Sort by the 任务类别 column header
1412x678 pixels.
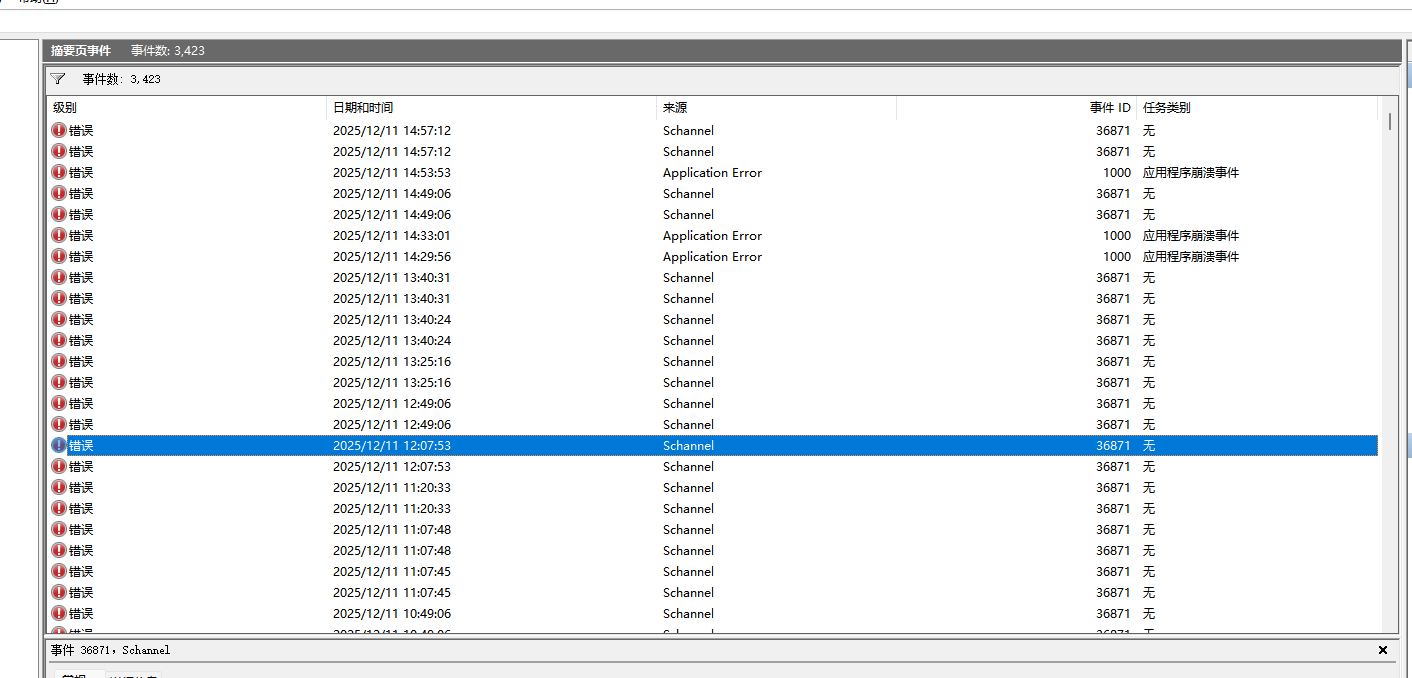1258,108
